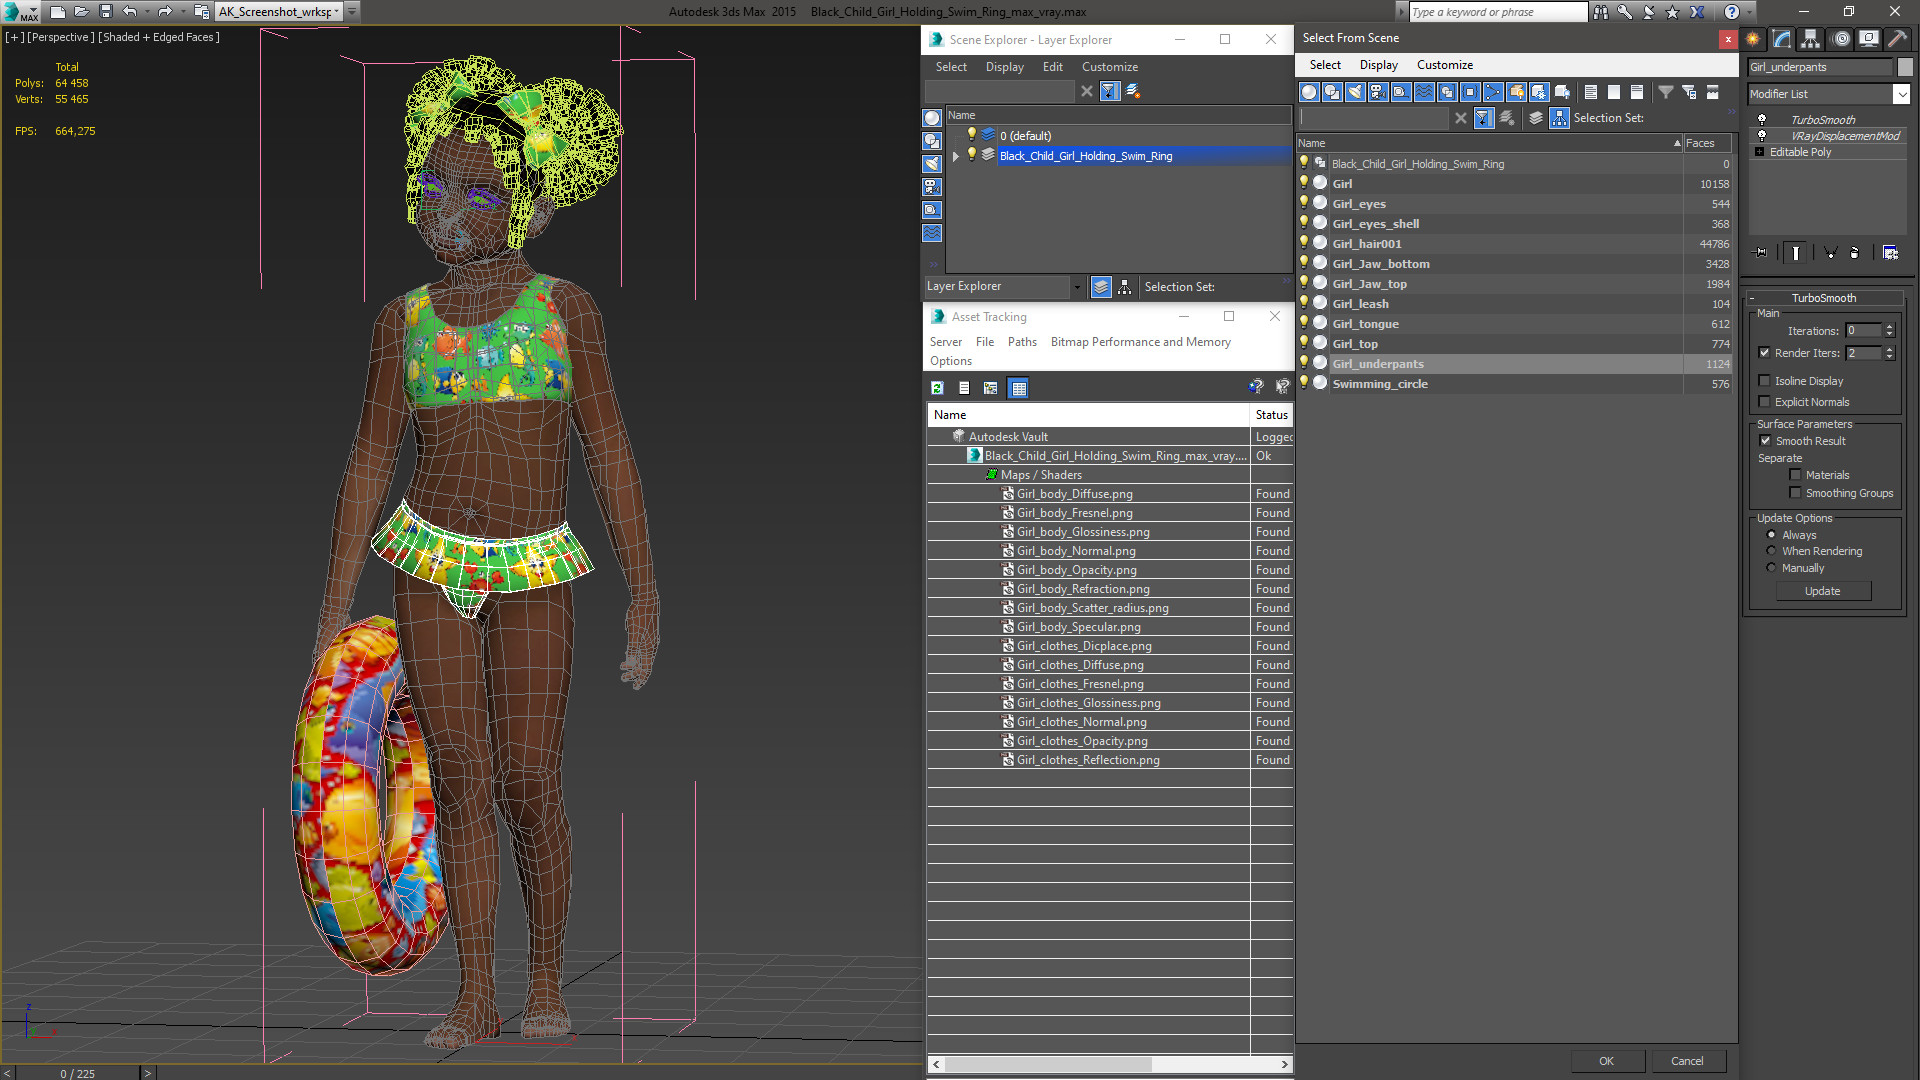Expand Black_Child_Girl_Holding_Swim_Ring layer in Scene Explorer
This screenshot has width=1920, height=1080.
[x=956, y=156]
